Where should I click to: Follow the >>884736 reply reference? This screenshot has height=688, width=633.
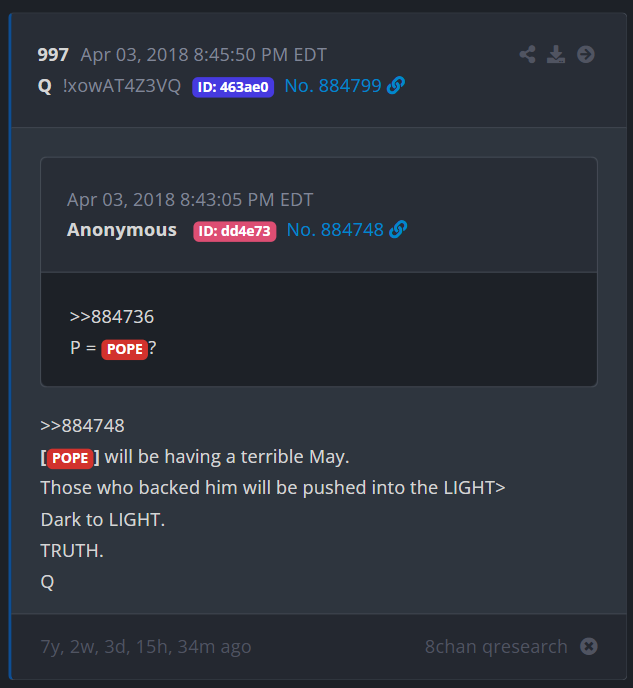click(112, 317)
